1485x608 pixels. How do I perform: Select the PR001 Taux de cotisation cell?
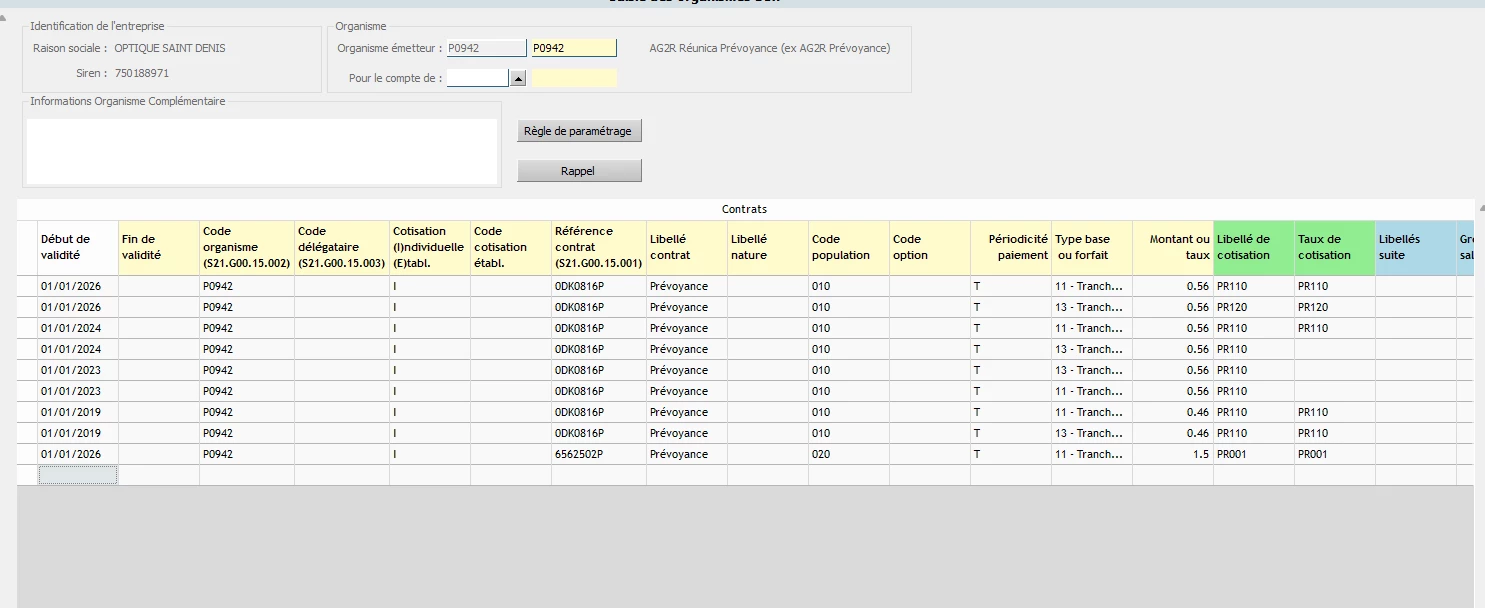[1334, 454]
